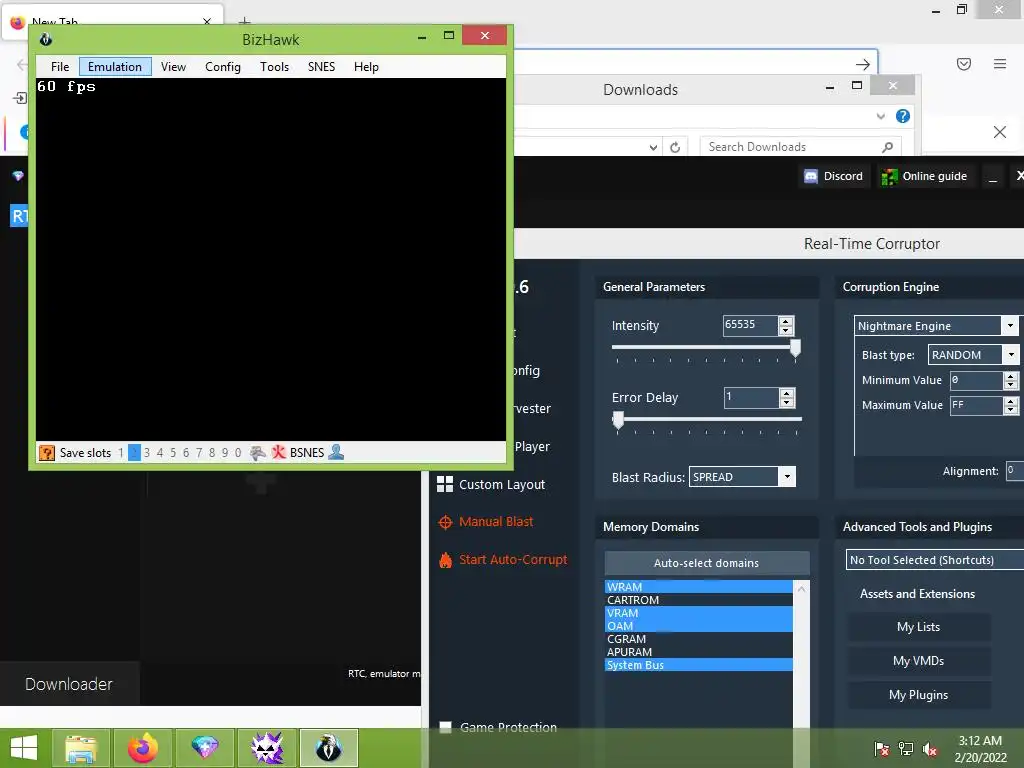Open the BizHawk Tools menu
The width and height of the screenshot is (1024, 768).
pyautogui.click(x=274, y=67)
